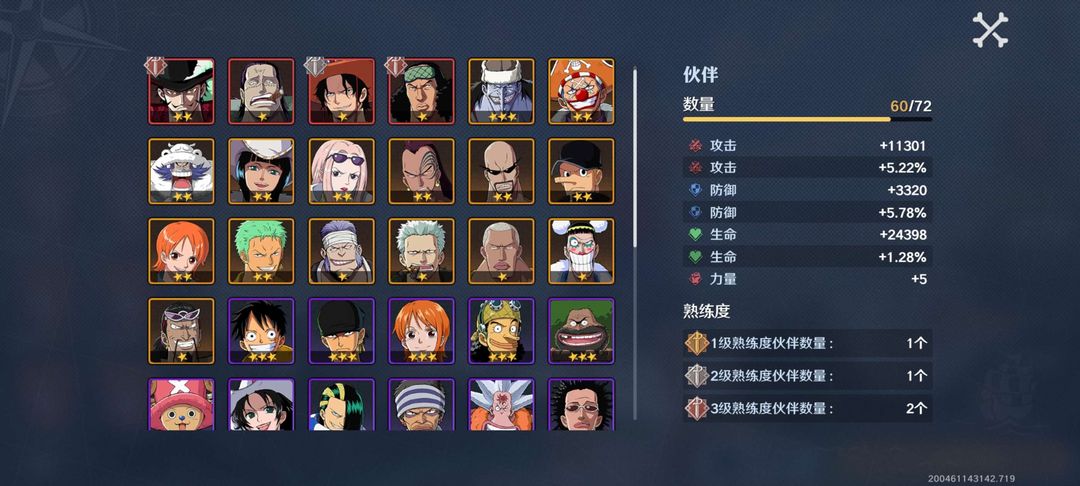Click the level 1 proficiency badge icon
The image size is (1080, 486).
point(697,344)
